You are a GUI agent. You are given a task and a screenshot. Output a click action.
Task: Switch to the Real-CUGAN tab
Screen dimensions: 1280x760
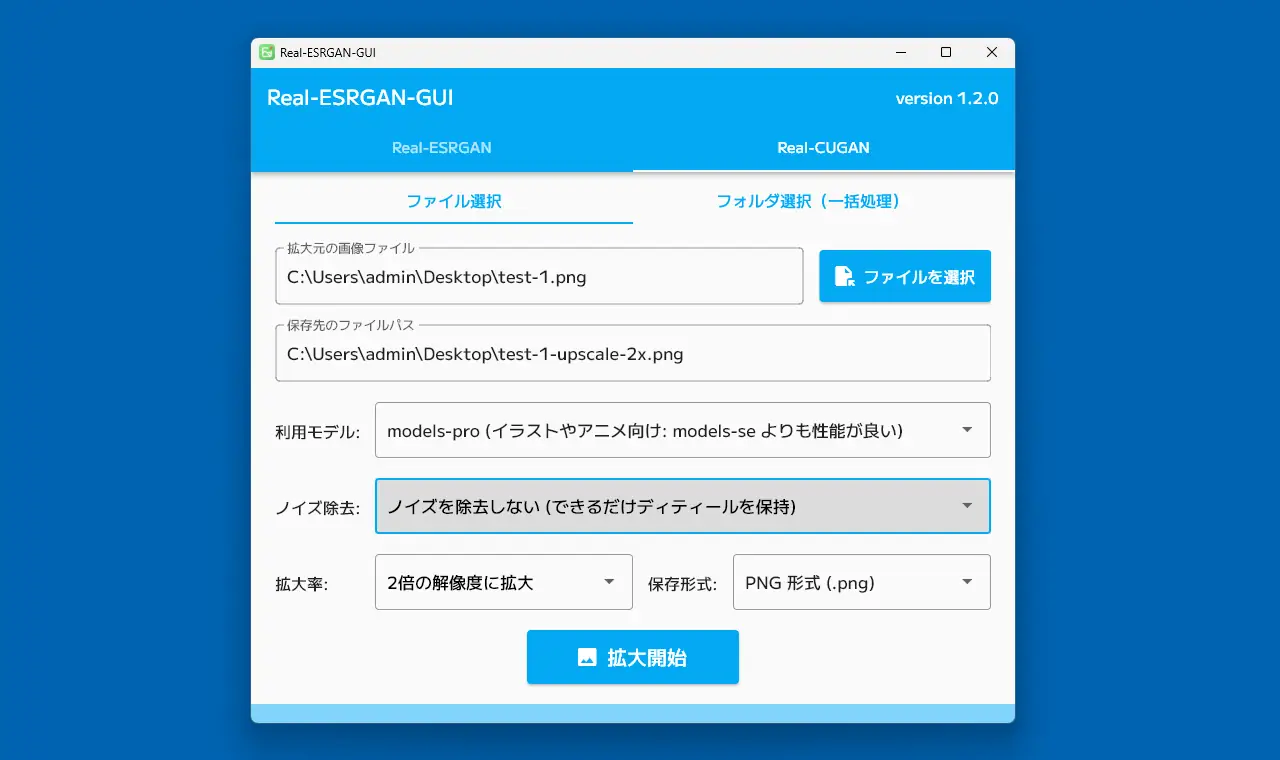point(824,148)
